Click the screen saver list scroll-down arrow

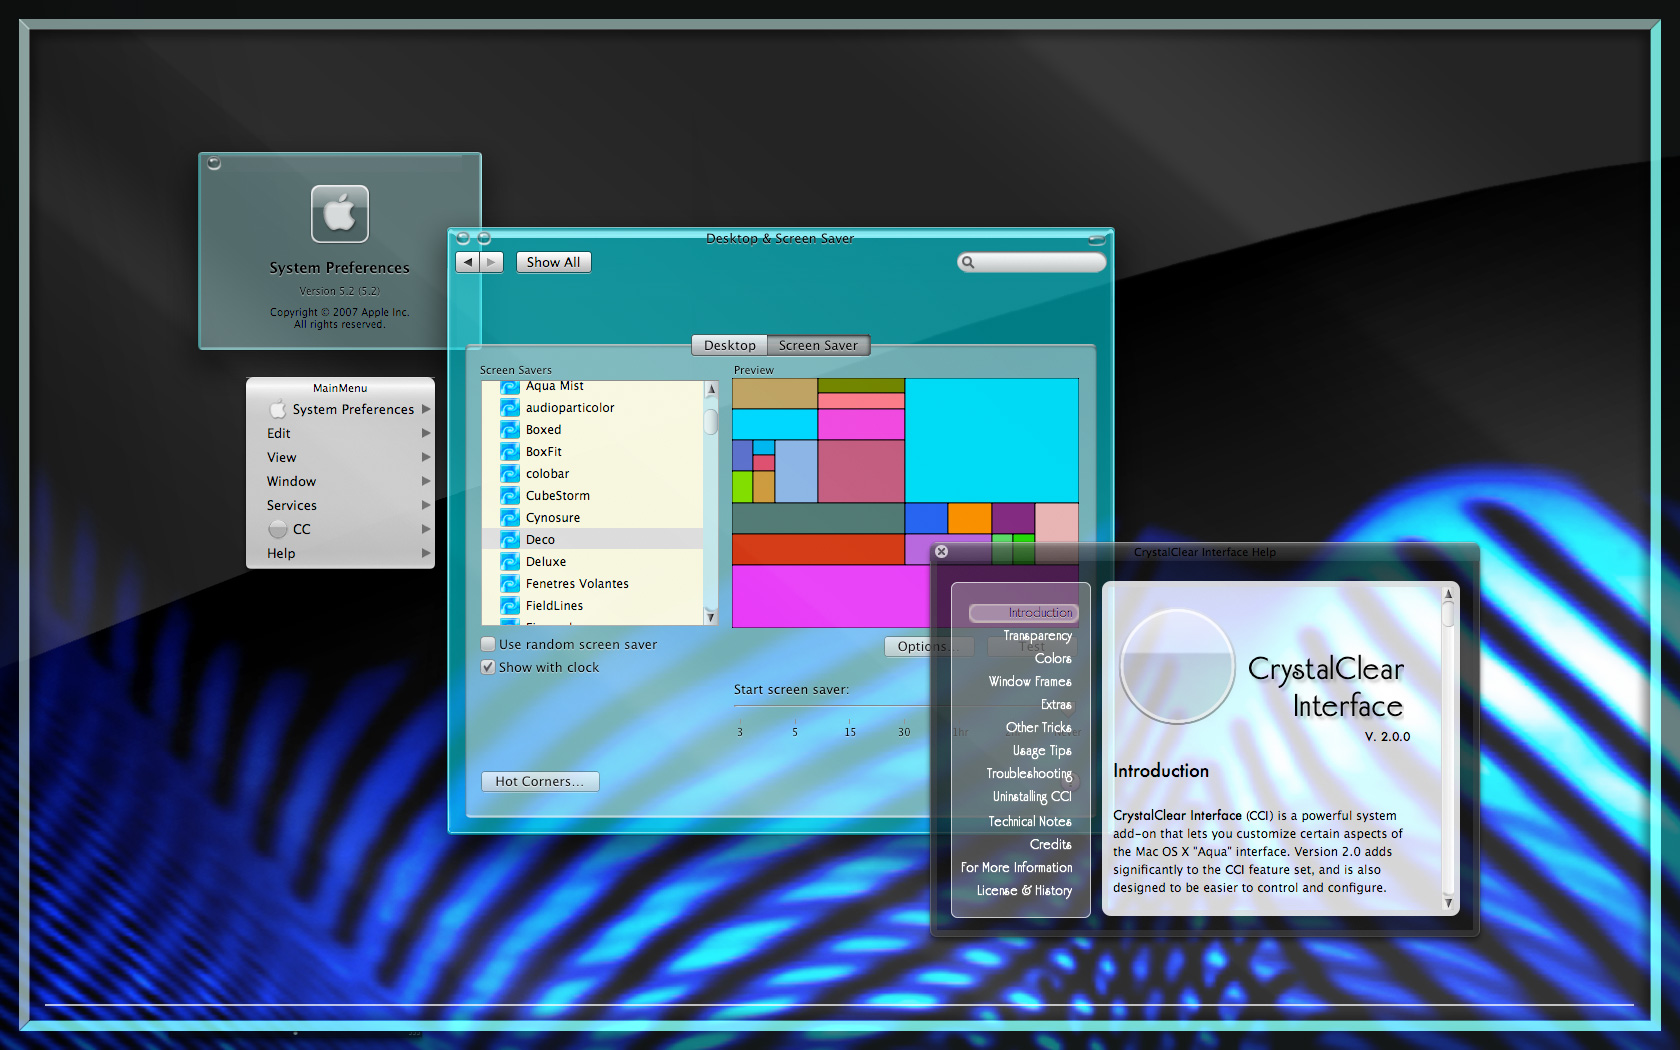[x=711, y=617]
